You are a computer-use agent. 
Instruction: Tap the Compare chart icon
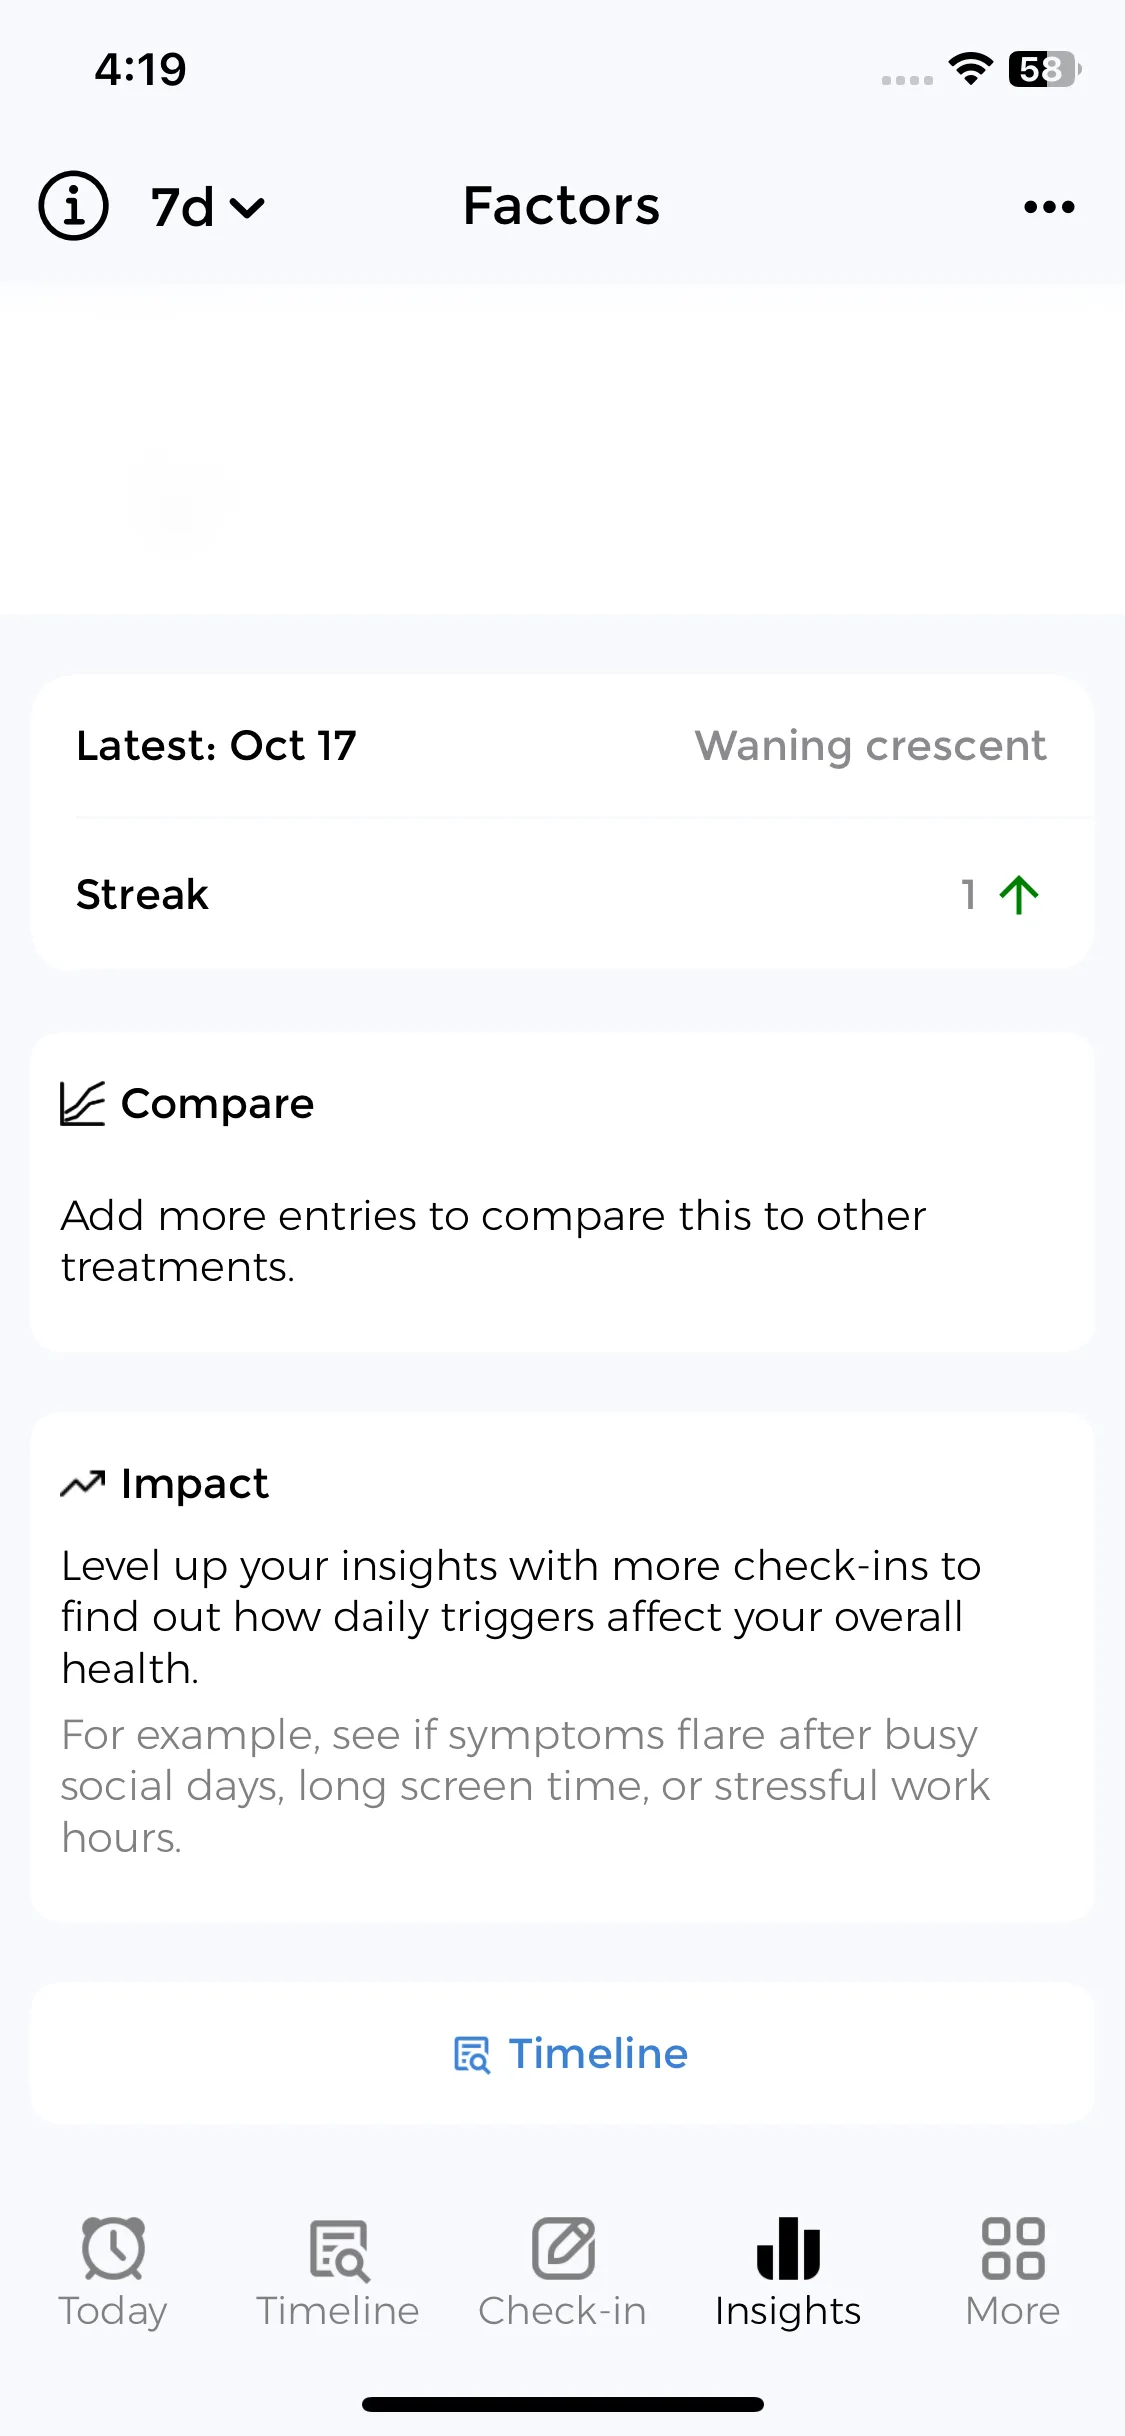pos(82,1104)
